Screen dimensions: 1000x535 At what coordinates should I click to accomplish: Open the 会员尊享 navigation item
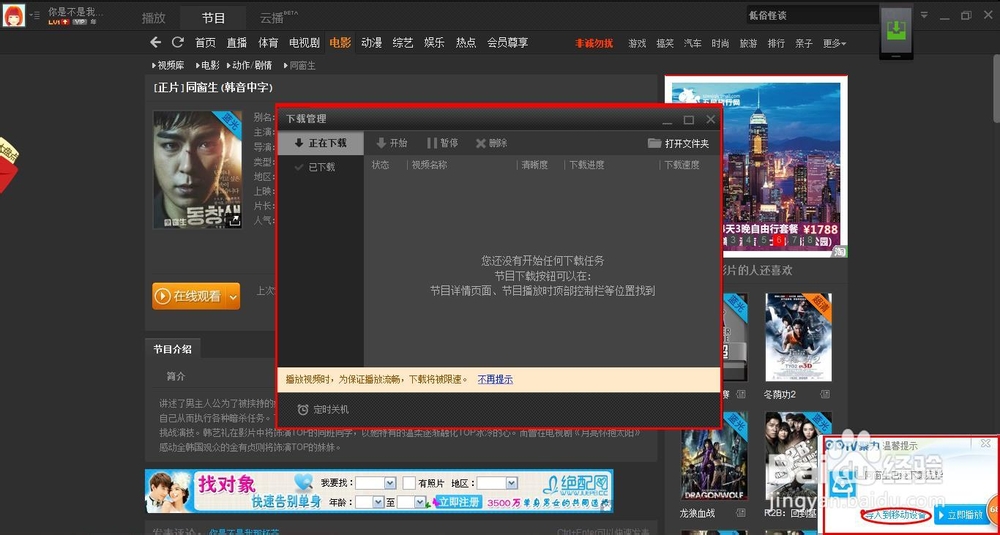point(508,43)
